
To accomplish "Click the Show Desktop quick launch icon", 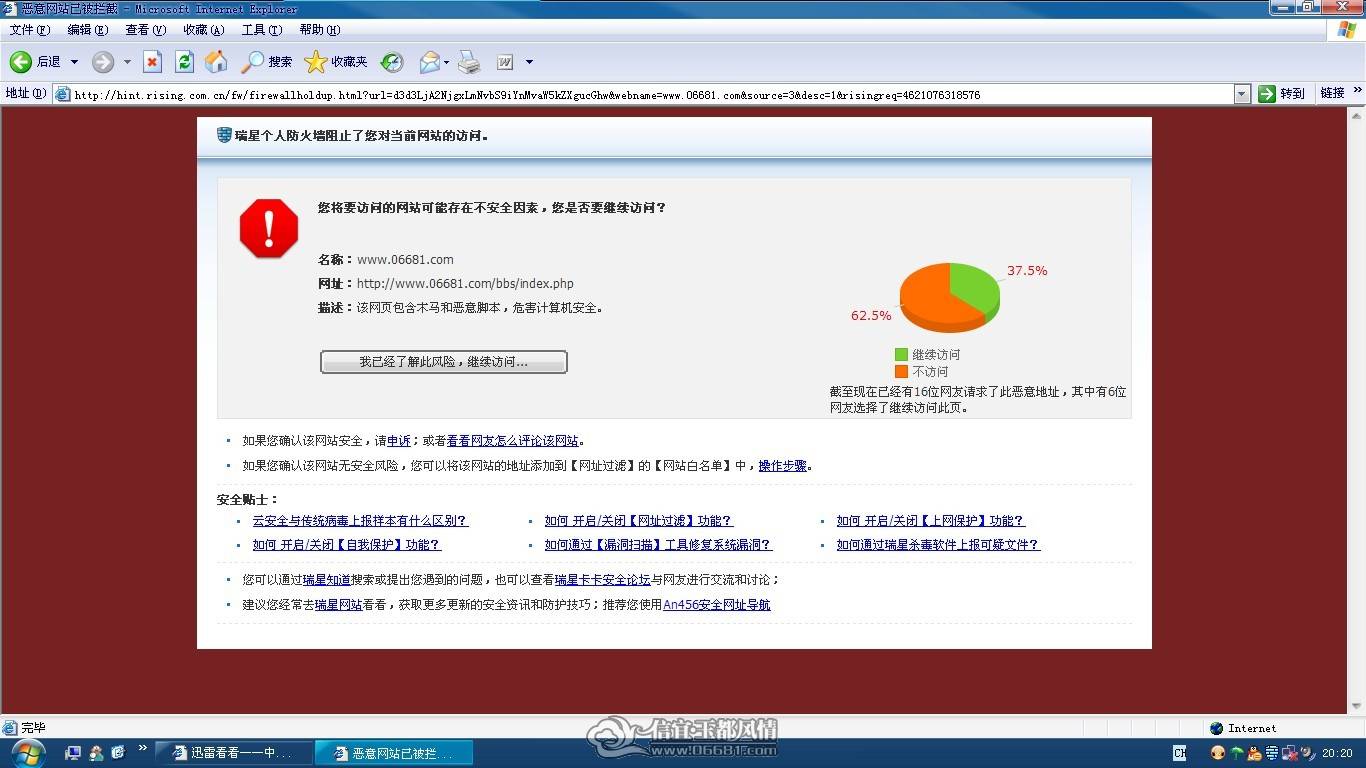I will click(73, 752).
